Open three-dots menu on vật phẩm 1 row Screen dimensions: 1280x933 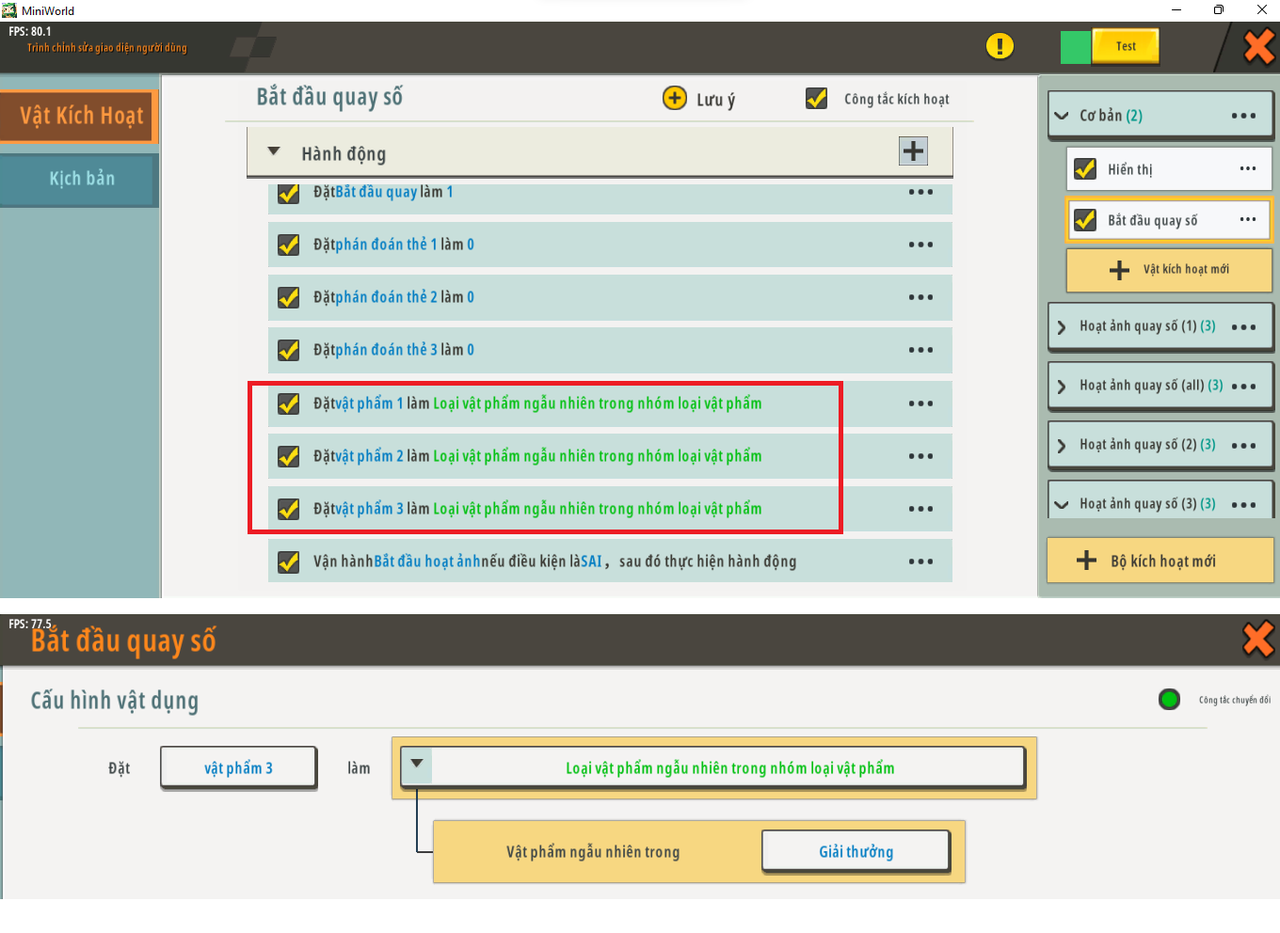(x=920, y=403)
